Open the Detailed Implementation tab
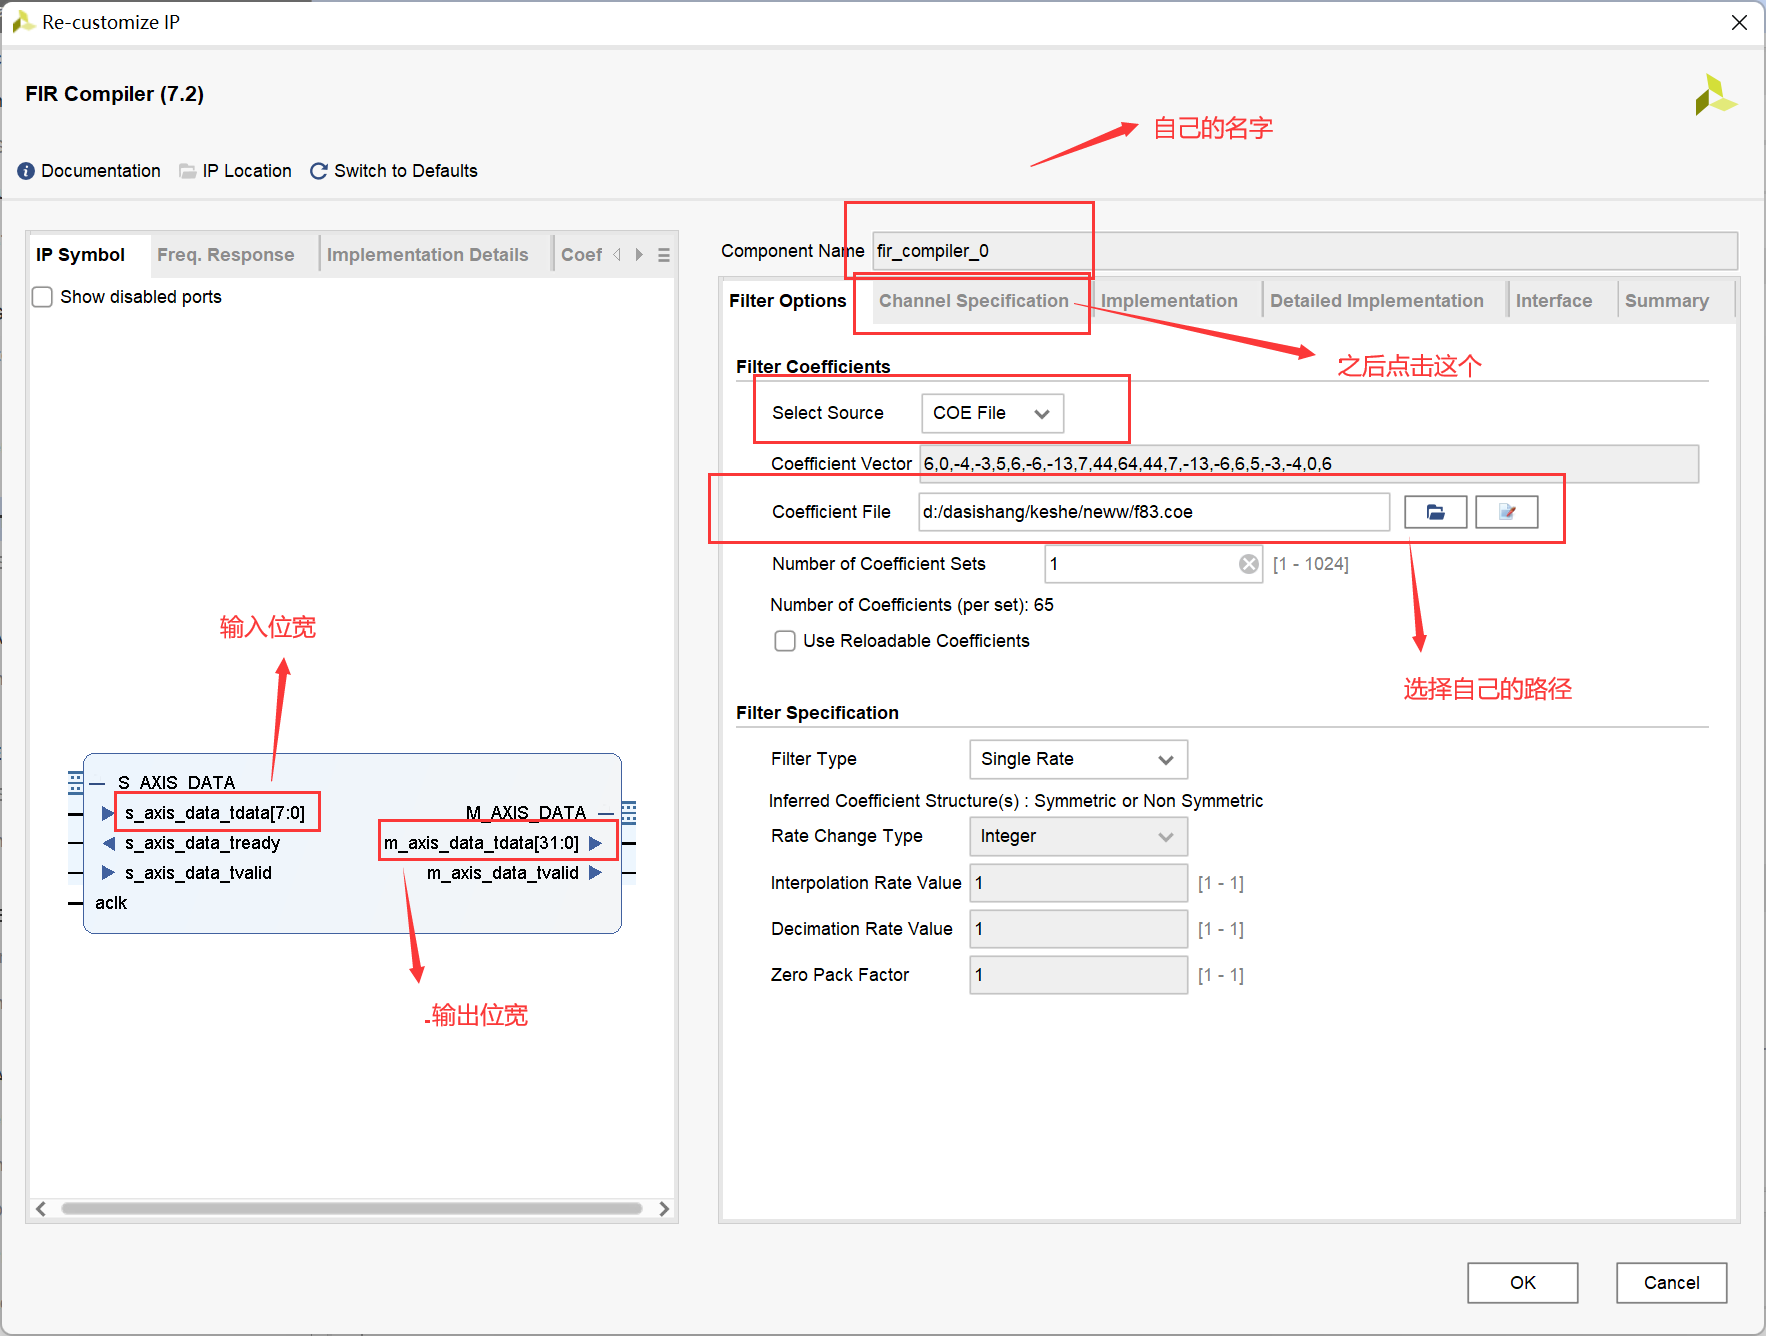 tap(1377, 301)
